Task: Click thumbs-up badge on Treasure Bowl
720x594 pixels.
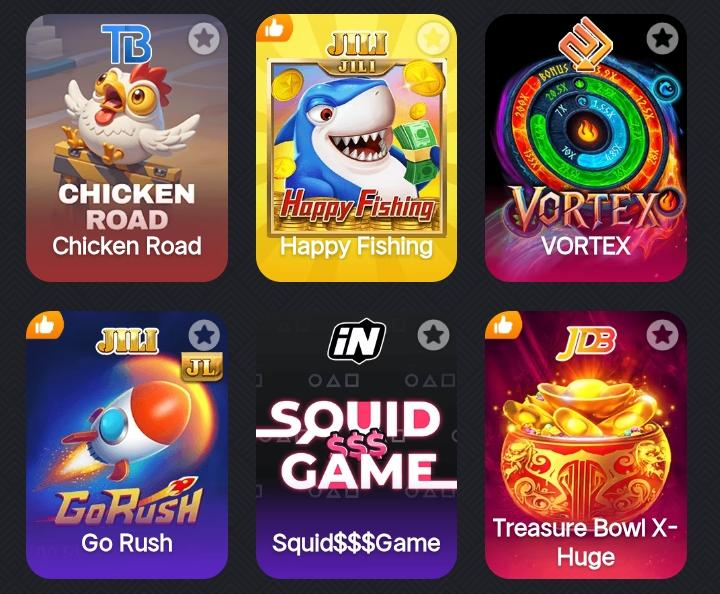Action: 503,325
